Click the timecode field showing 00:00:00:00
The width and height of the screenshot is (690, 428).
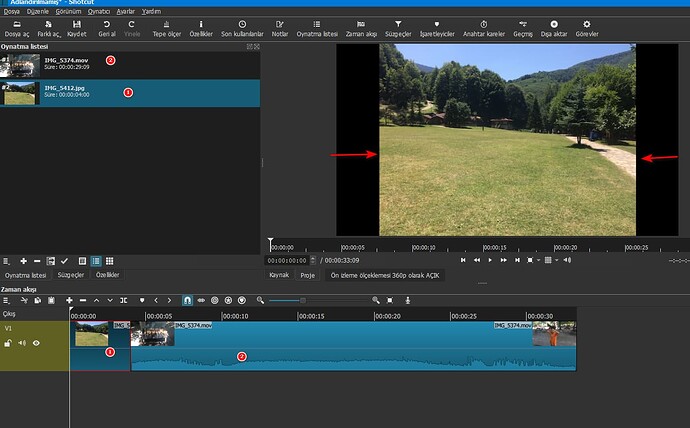click(x=287, y=260)
